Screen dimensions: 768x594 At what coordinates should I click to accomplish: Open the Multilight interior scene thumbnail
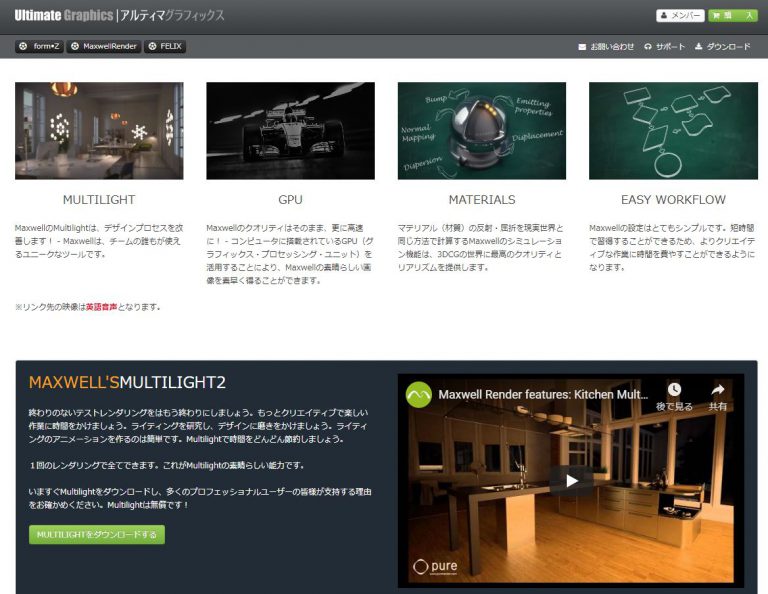pos(99,131)
